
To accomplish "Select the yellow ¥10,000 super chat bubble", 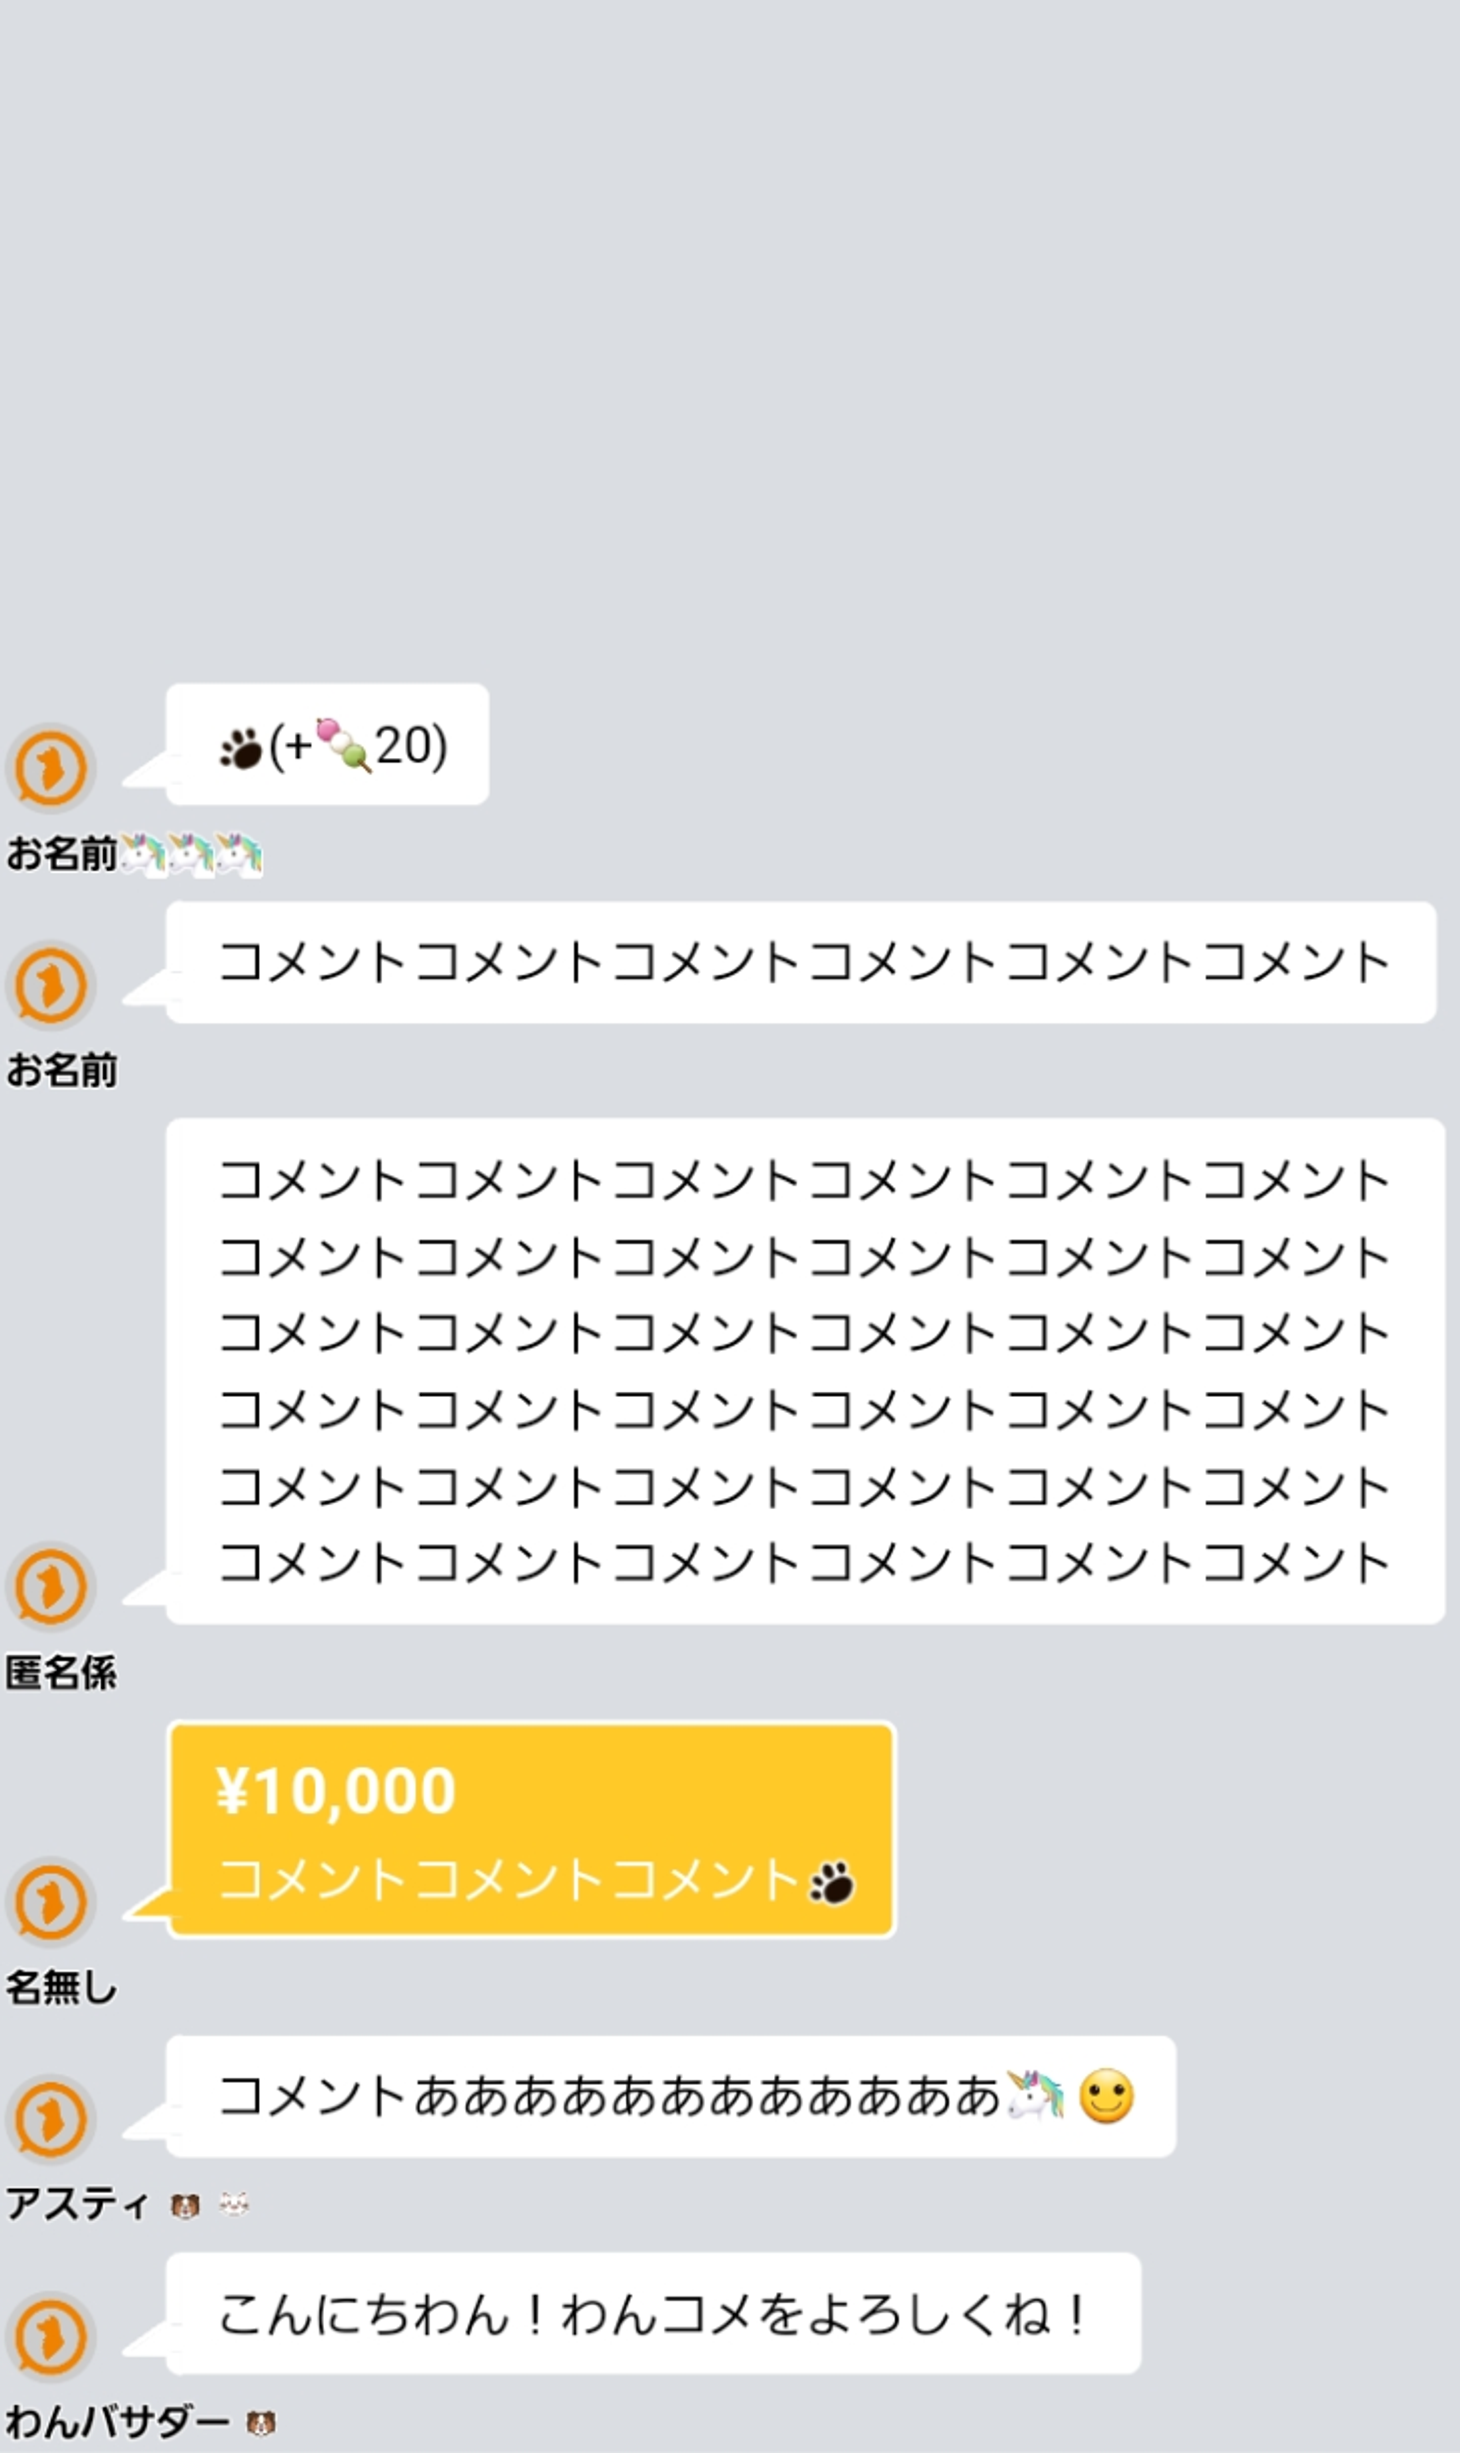I will tap(531, 1830).
